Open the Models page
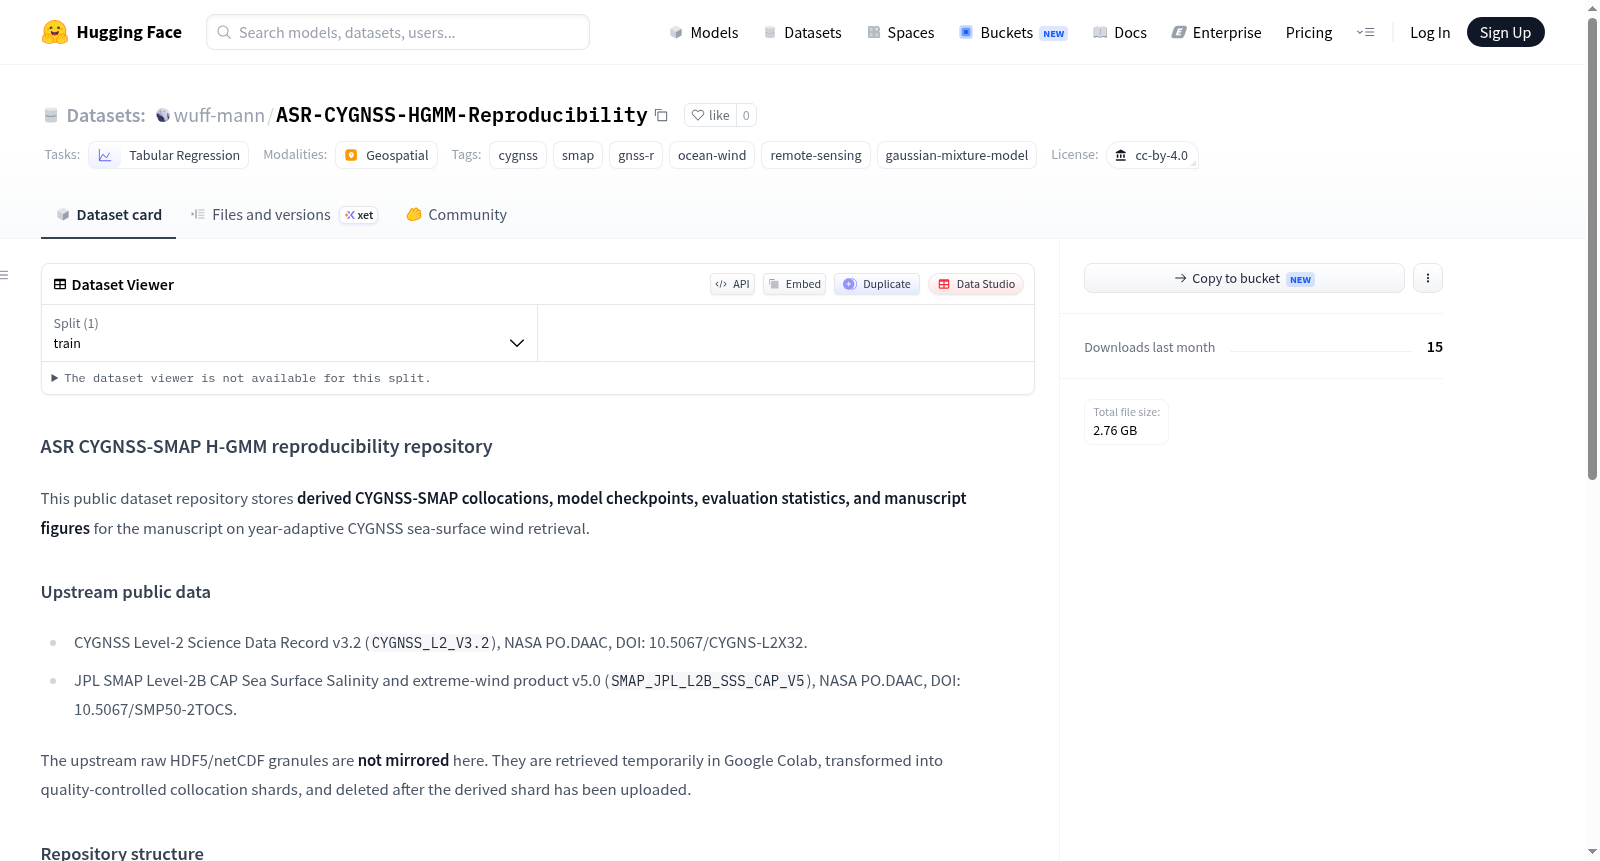This screenshot has height=861, width=1600. [x=704, y=32]
